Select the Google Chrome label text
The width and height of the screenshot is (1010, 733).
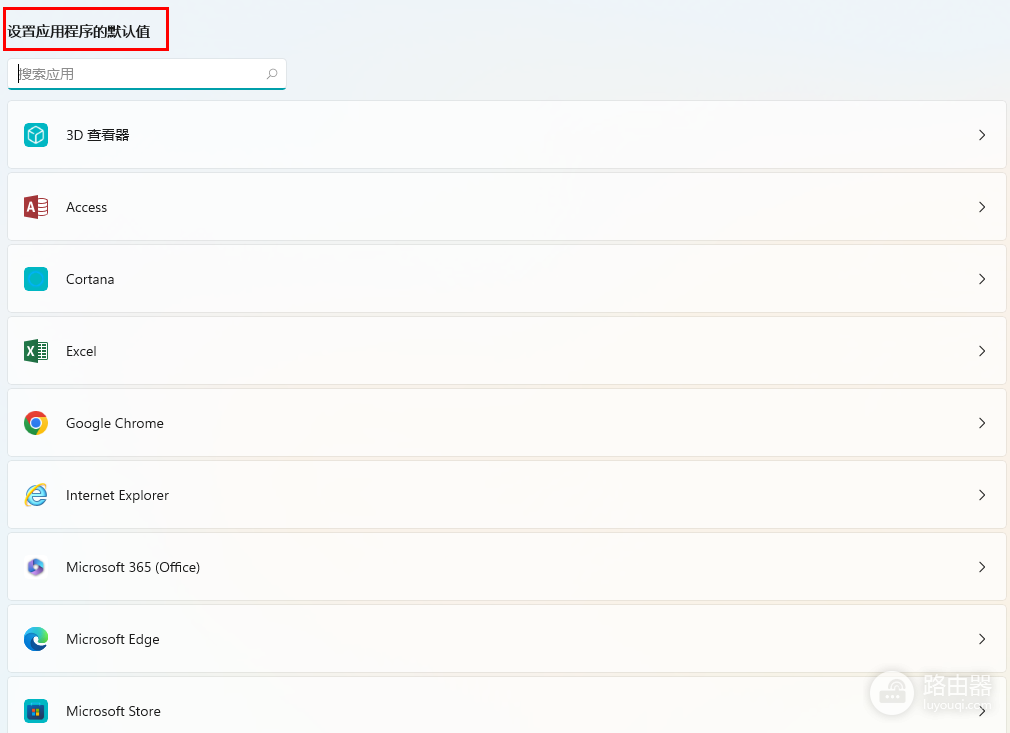(x=115, y=423)
